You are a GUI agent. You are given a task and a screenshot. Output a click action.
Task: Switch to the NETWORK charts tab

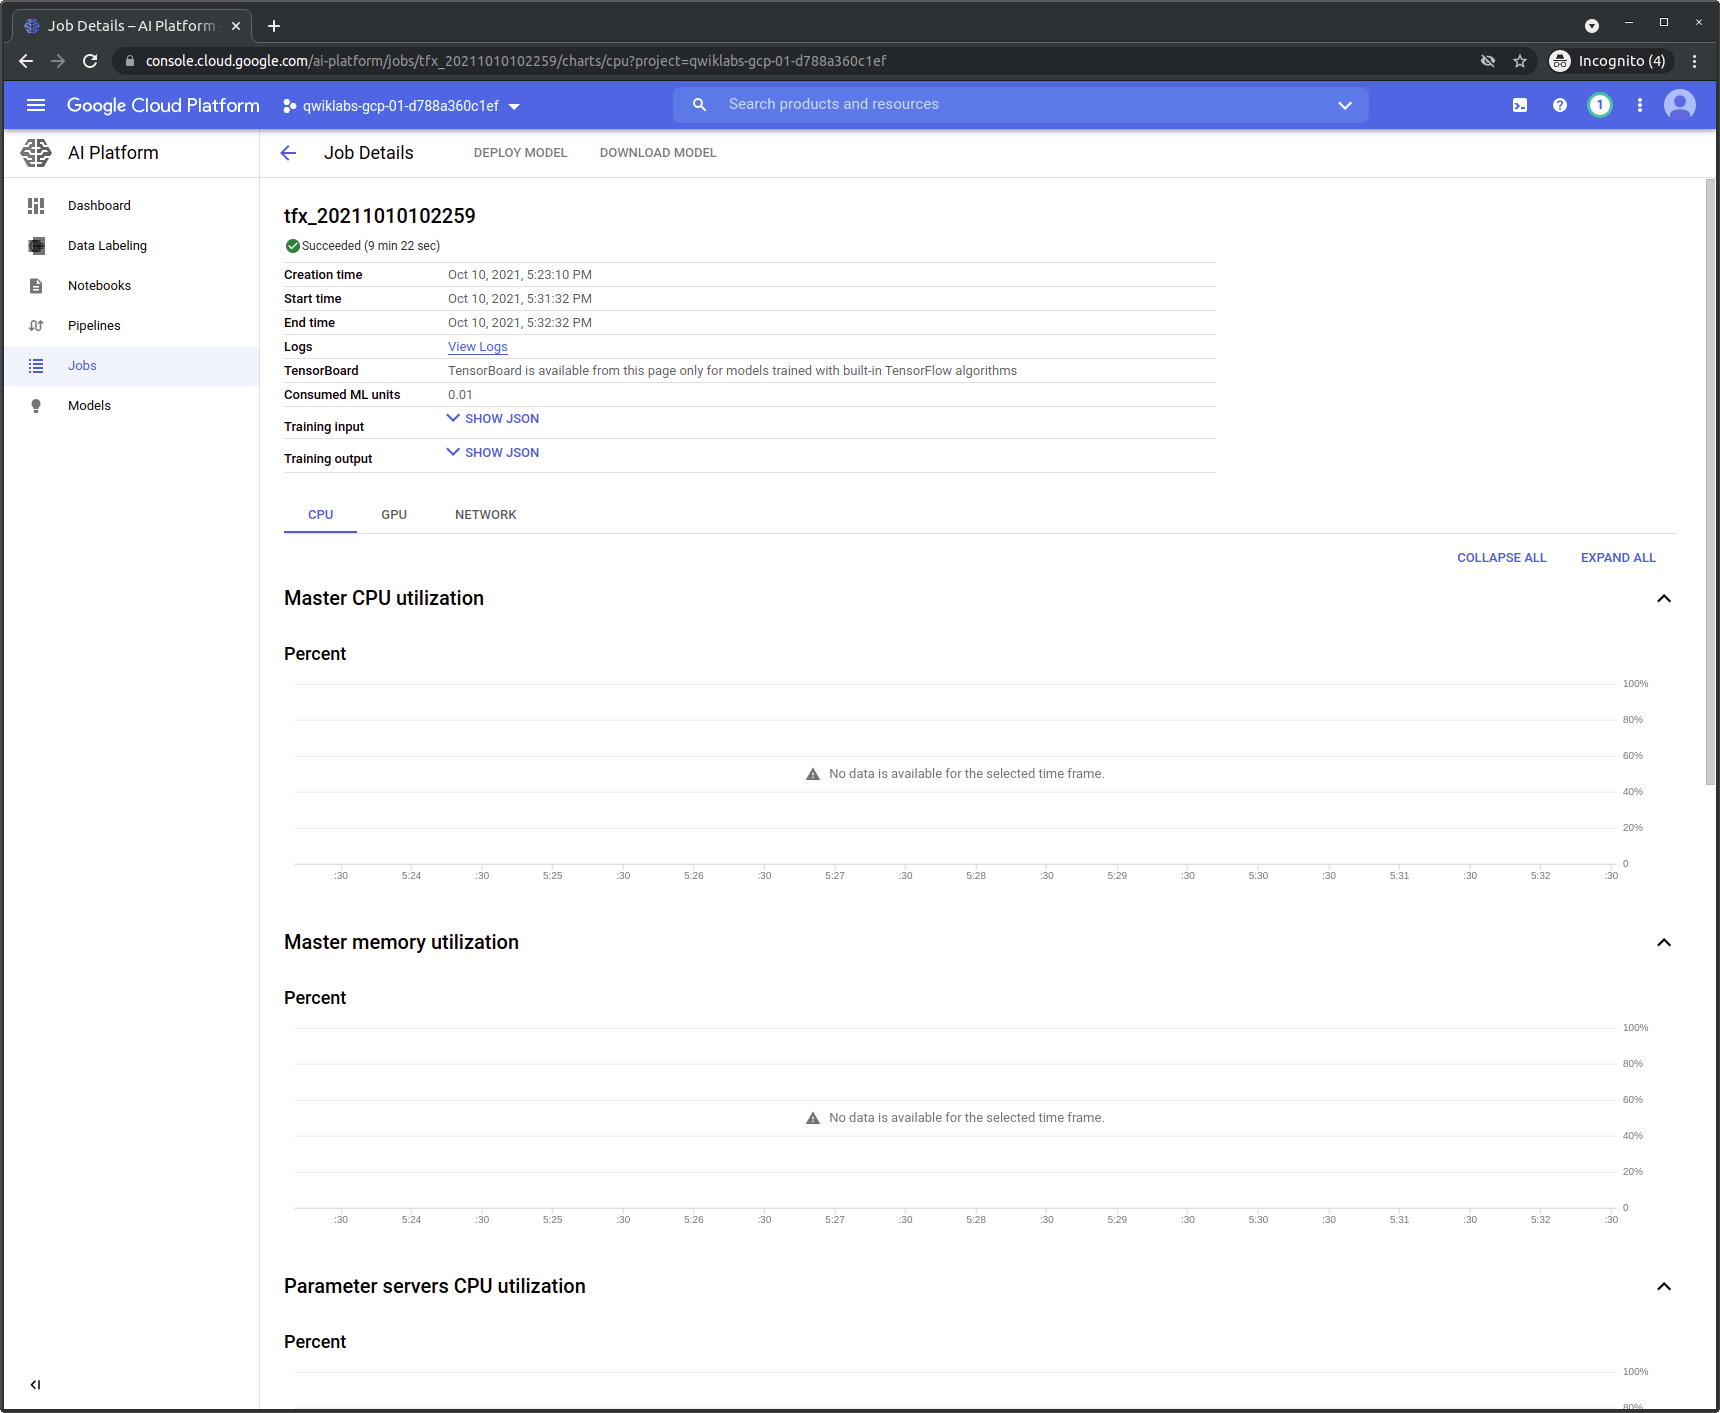[x=486, y=515]
